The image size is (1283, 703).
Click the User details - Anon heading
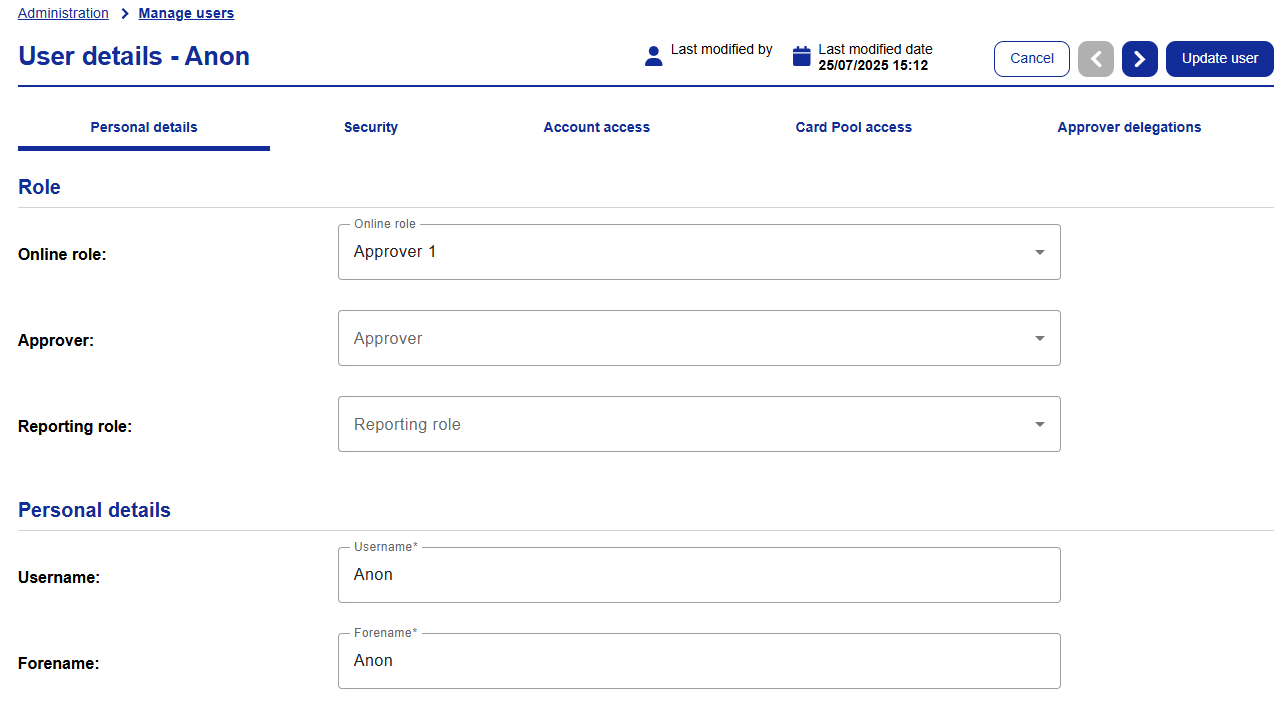click(134, 56)
